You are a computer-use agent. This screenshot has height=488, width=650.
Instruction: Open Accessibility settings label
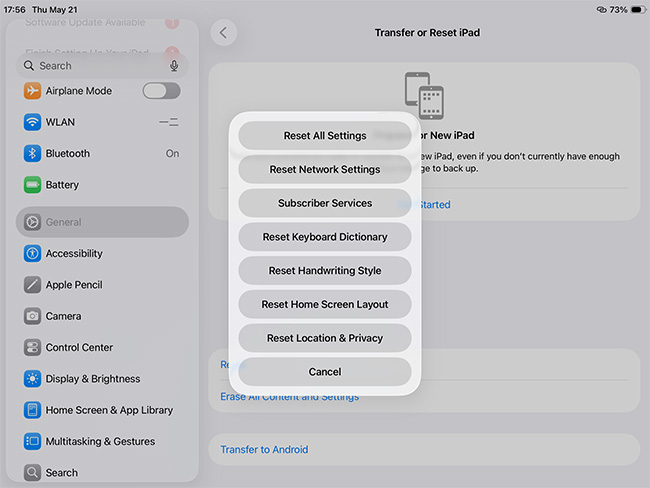74,253
